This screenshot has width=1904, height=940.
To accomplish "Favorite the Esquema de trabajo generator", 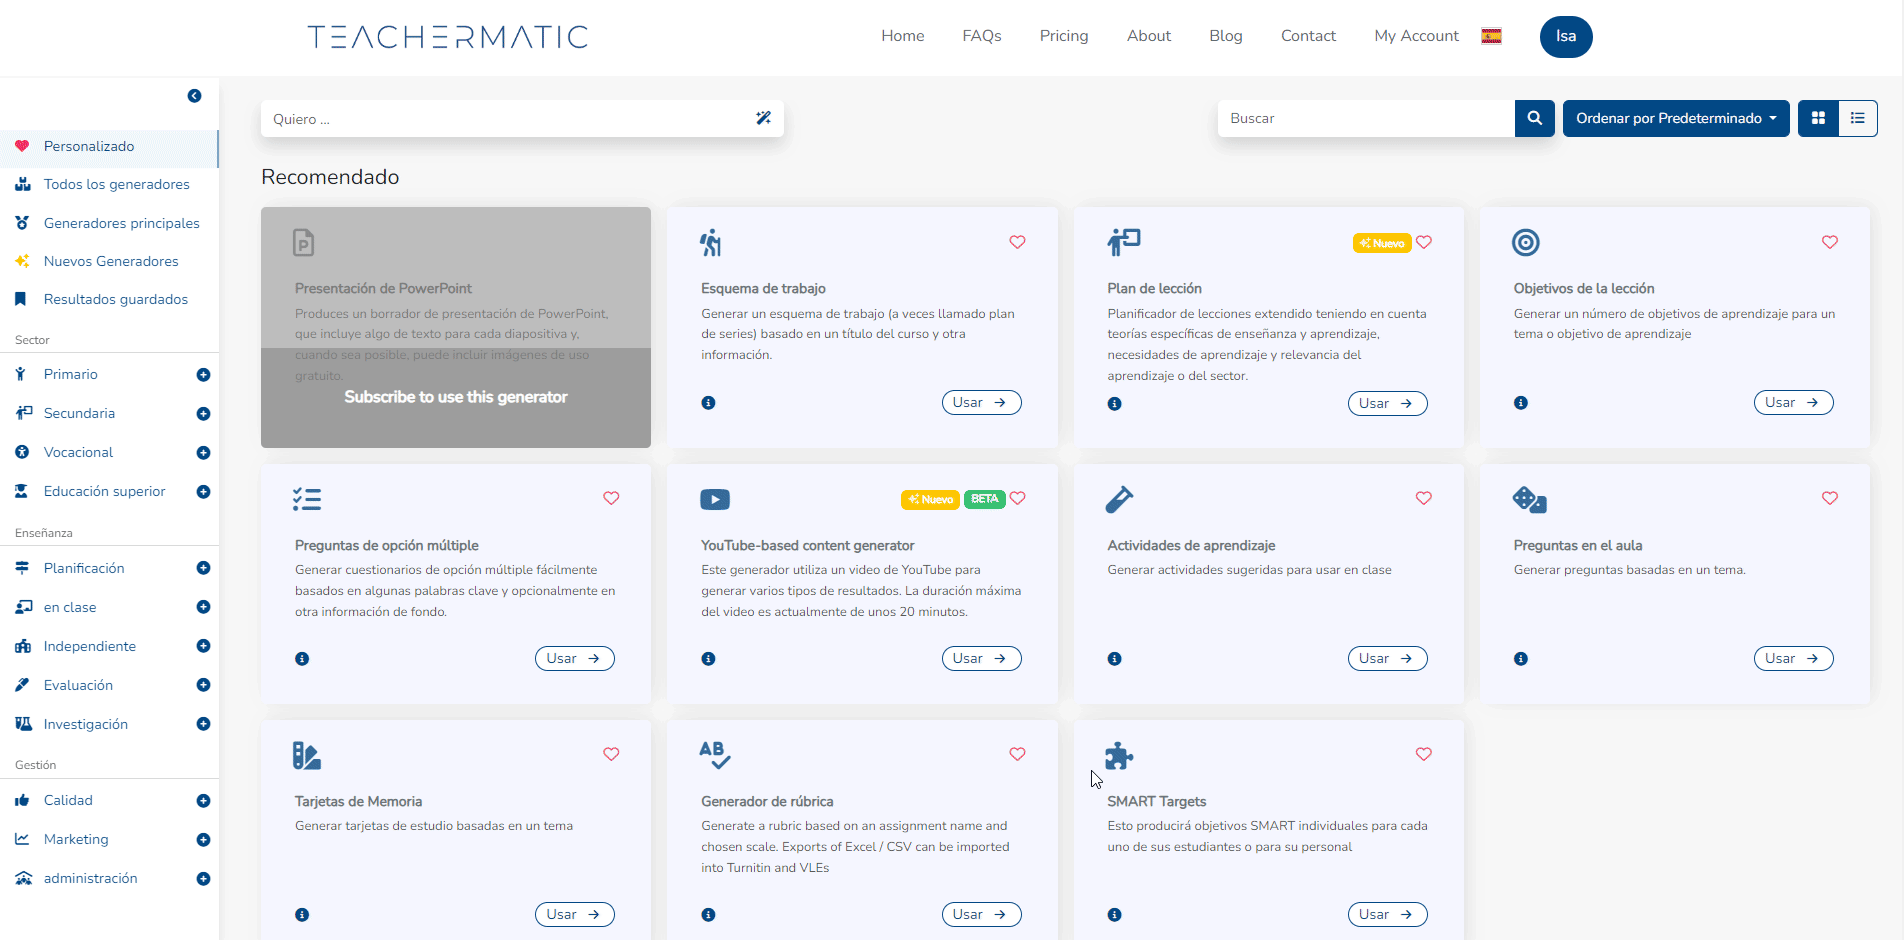I will pyautogui.click(x=1017, y=242).
